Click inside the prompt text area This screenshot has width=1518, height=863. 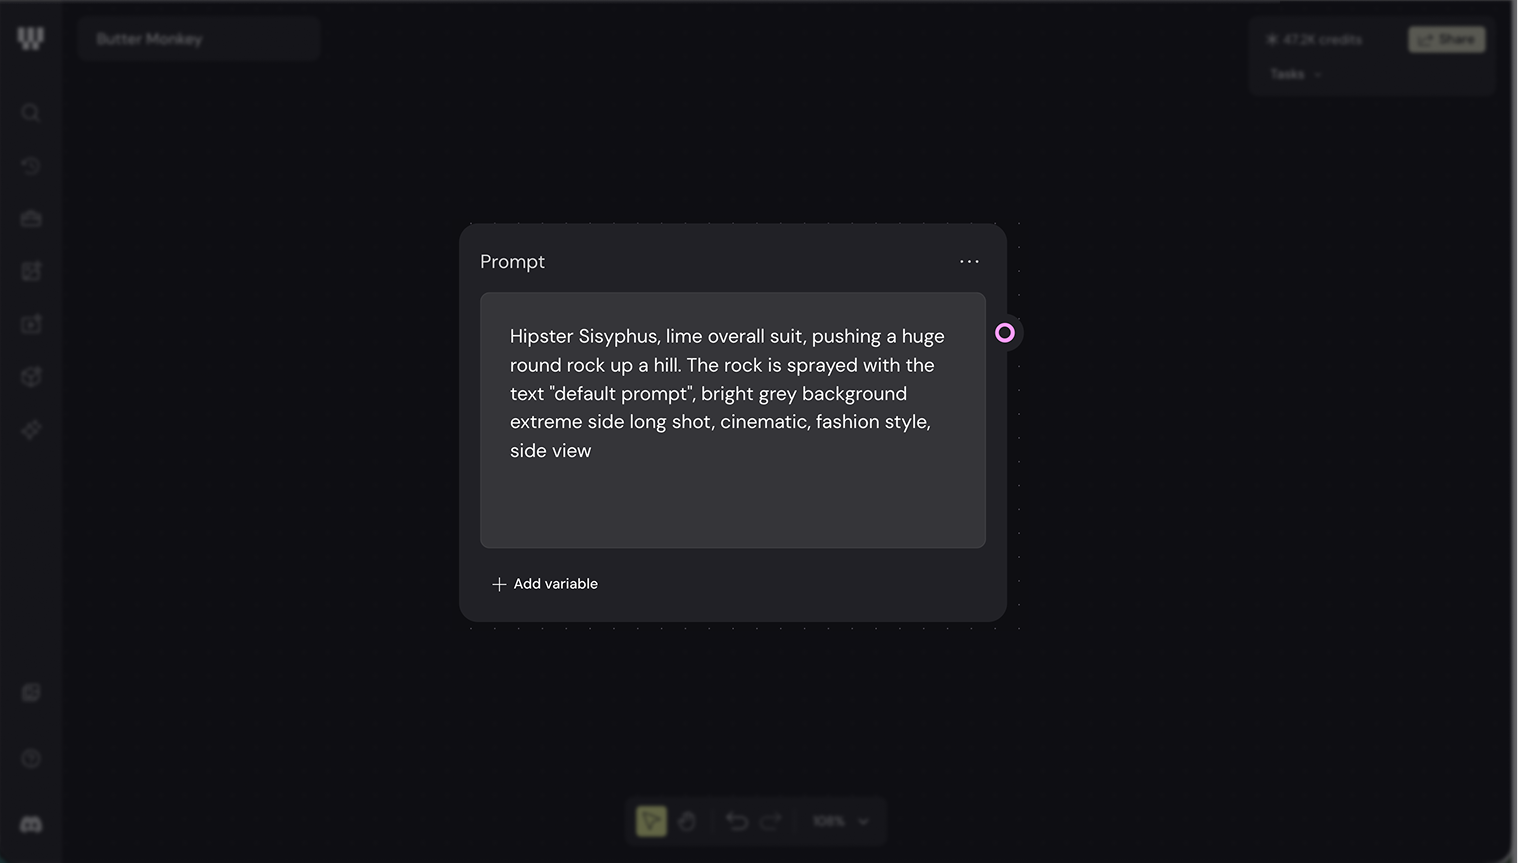point(733,420)
